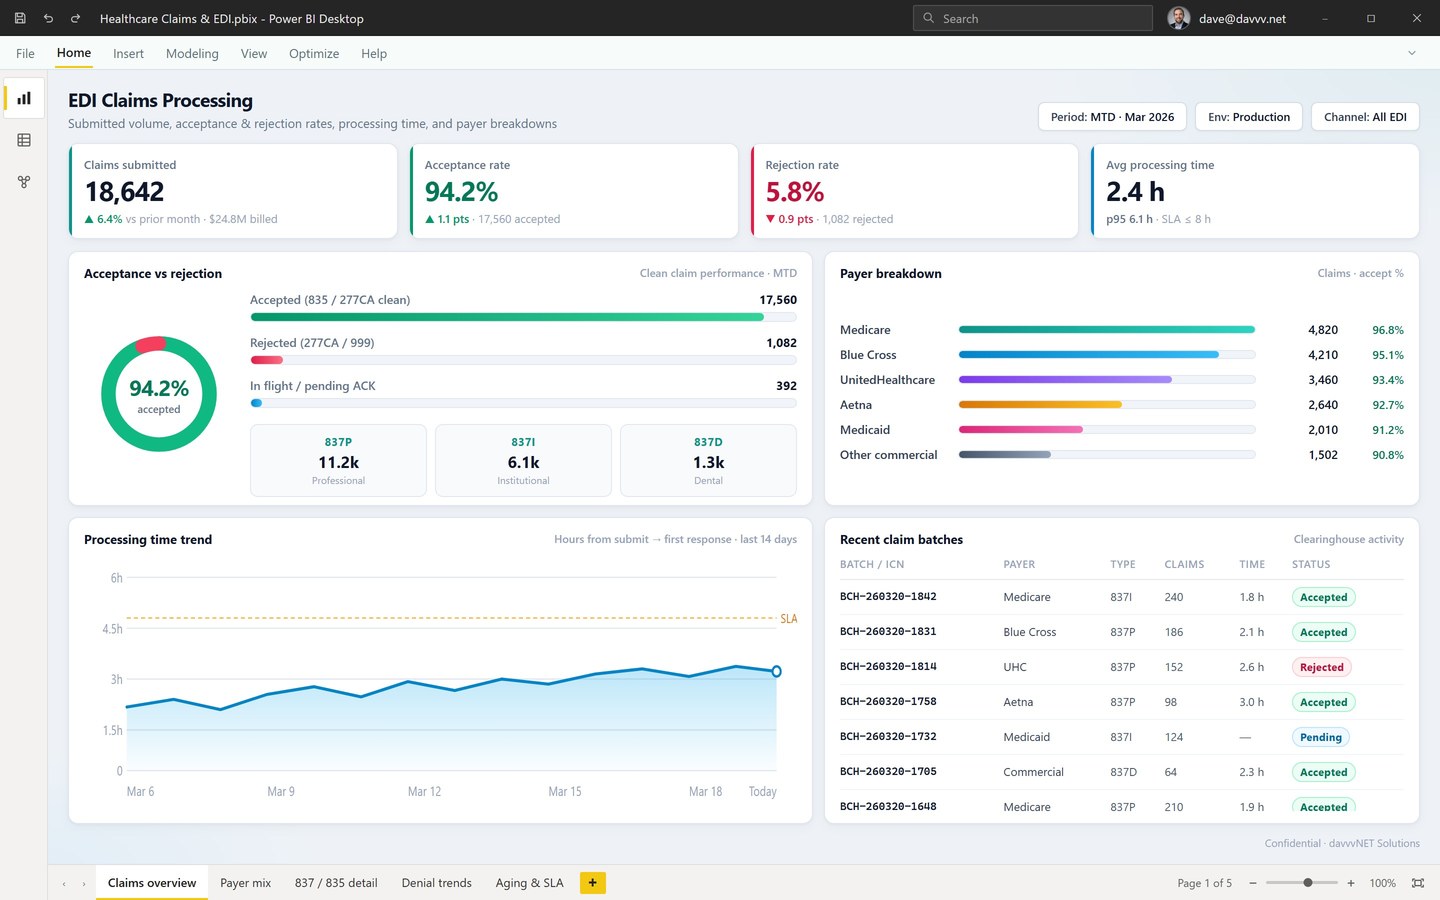Image resolution: width=1440 pixels, height=900 pixels.
Task: Open Table view in left sidebar
Action: pyautogui.click(x=24, y=140)
